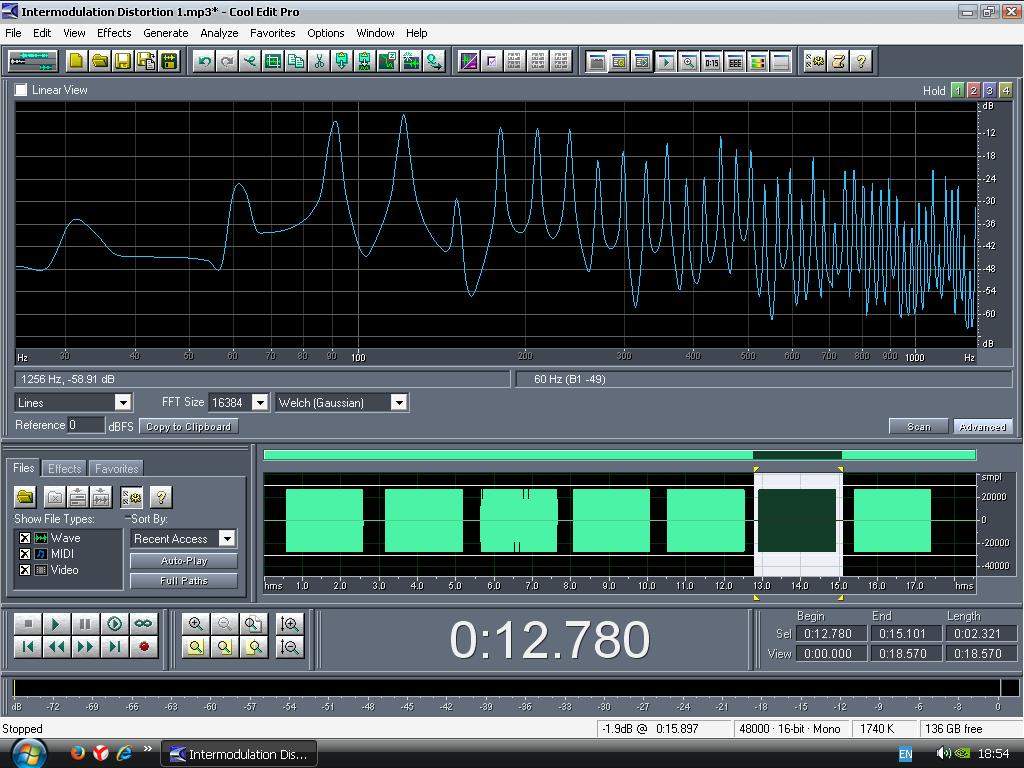The width and height of the screenshot is (1024, 768).
Task: Open the Welch (Gaussian) window dropdown
Action: pyautogui.click(x=399, y=402)
